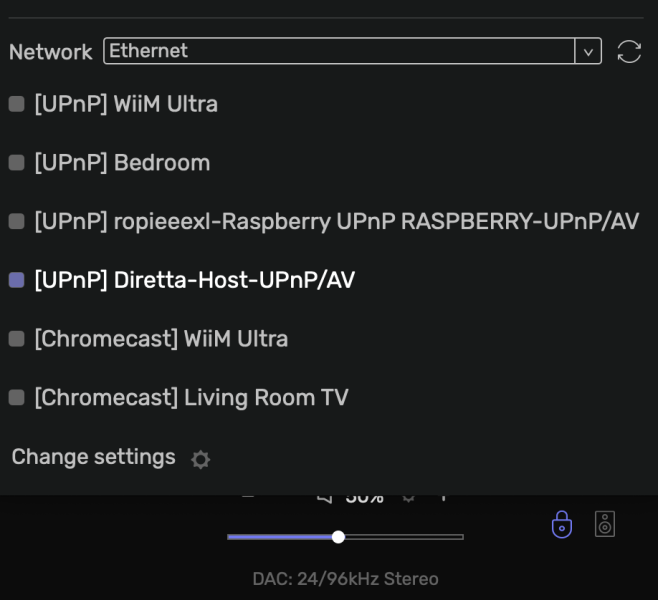The width and height of the screenshot is (658, 600).
Task: Click the Change settings link
Action: click(93, 457)
